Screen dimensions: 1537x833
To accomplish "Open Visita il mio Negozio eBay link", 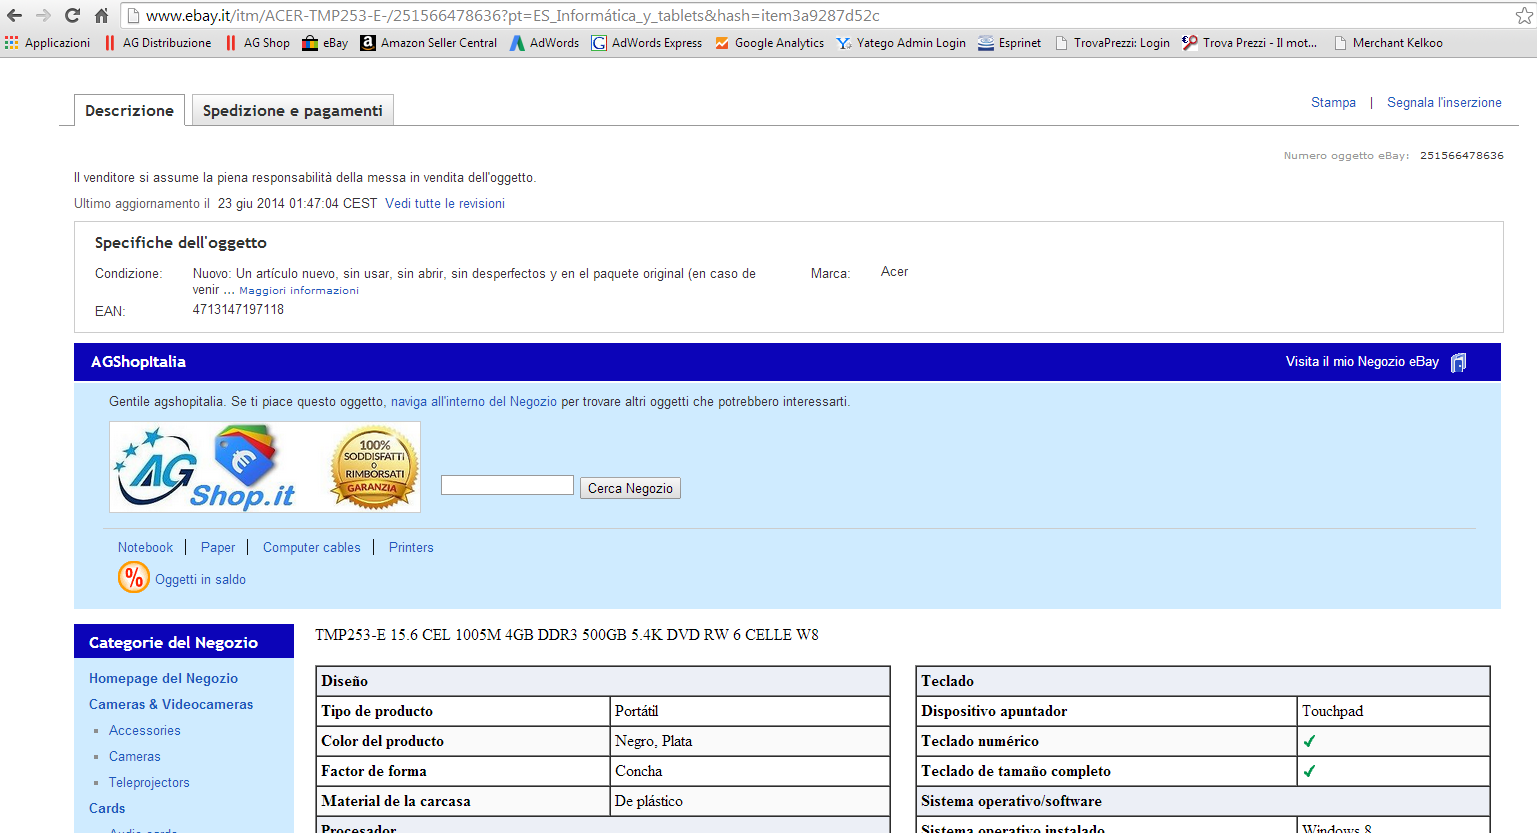I will pyautogui.click(x=1362, y=361).
